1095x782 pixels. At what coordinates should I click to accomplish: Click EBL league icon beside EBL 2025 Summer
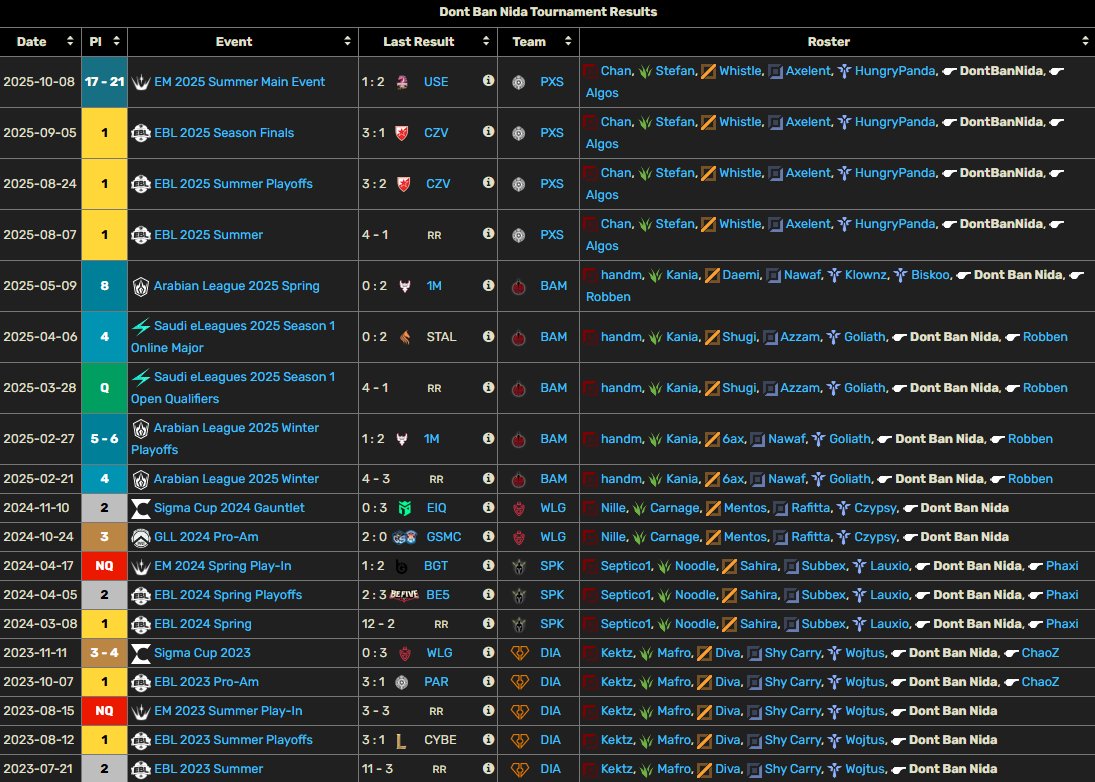(x=141, y=235)
